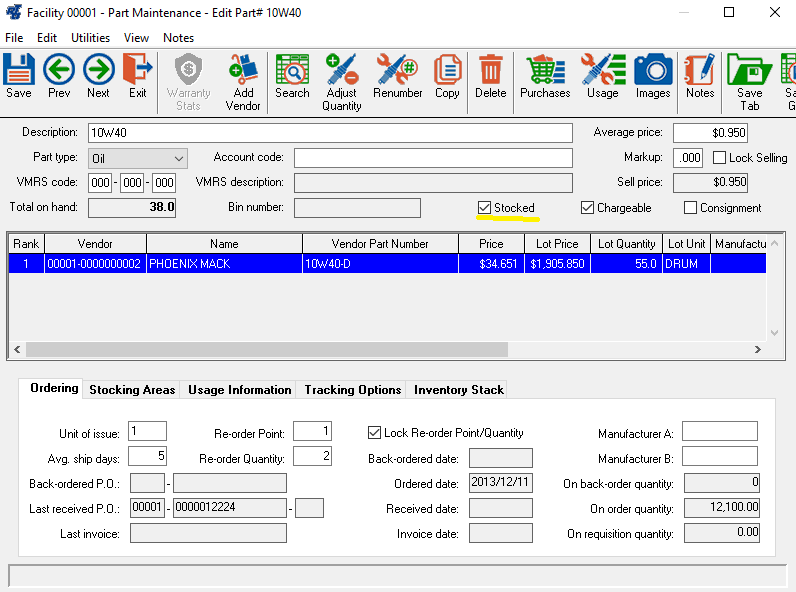Screen dimensions: 796x592
Task: Click the Add Vendor icon
Action: point(243,80)
